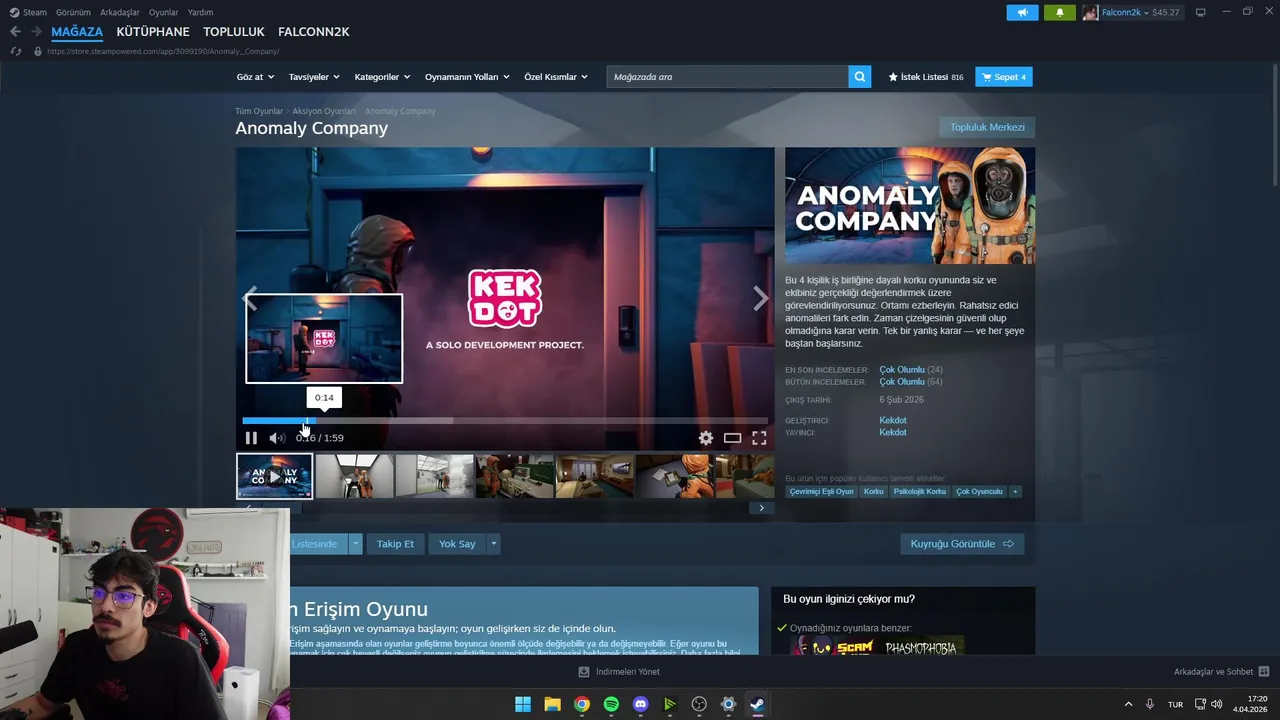Open Falconn2k account dropdown
Viewport: 1280px width, 720px height.
(1135, 12)
